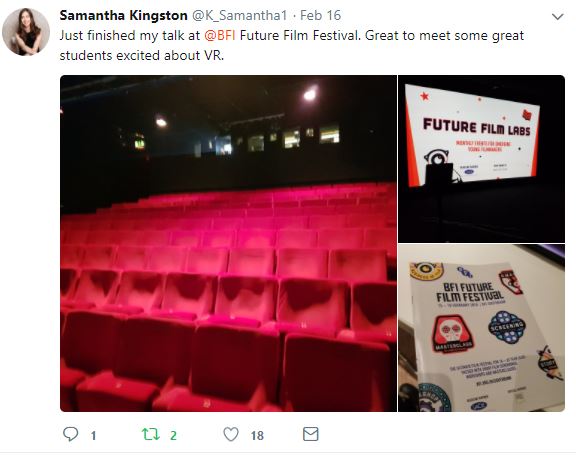Screen dimensions: 576x455
Task: Click the tweet text about VR students
Action: (292, 46)
